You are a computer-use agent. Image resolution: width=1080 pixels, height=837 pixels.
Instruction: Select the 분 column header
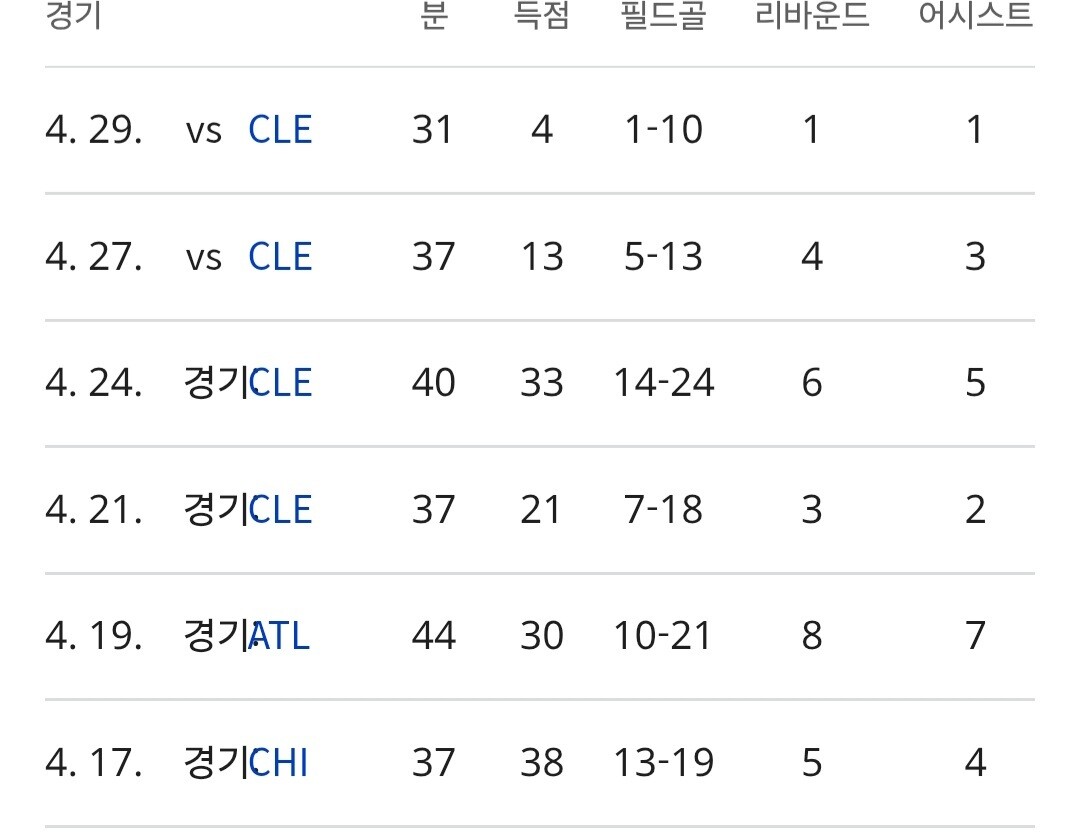(433, 16)
